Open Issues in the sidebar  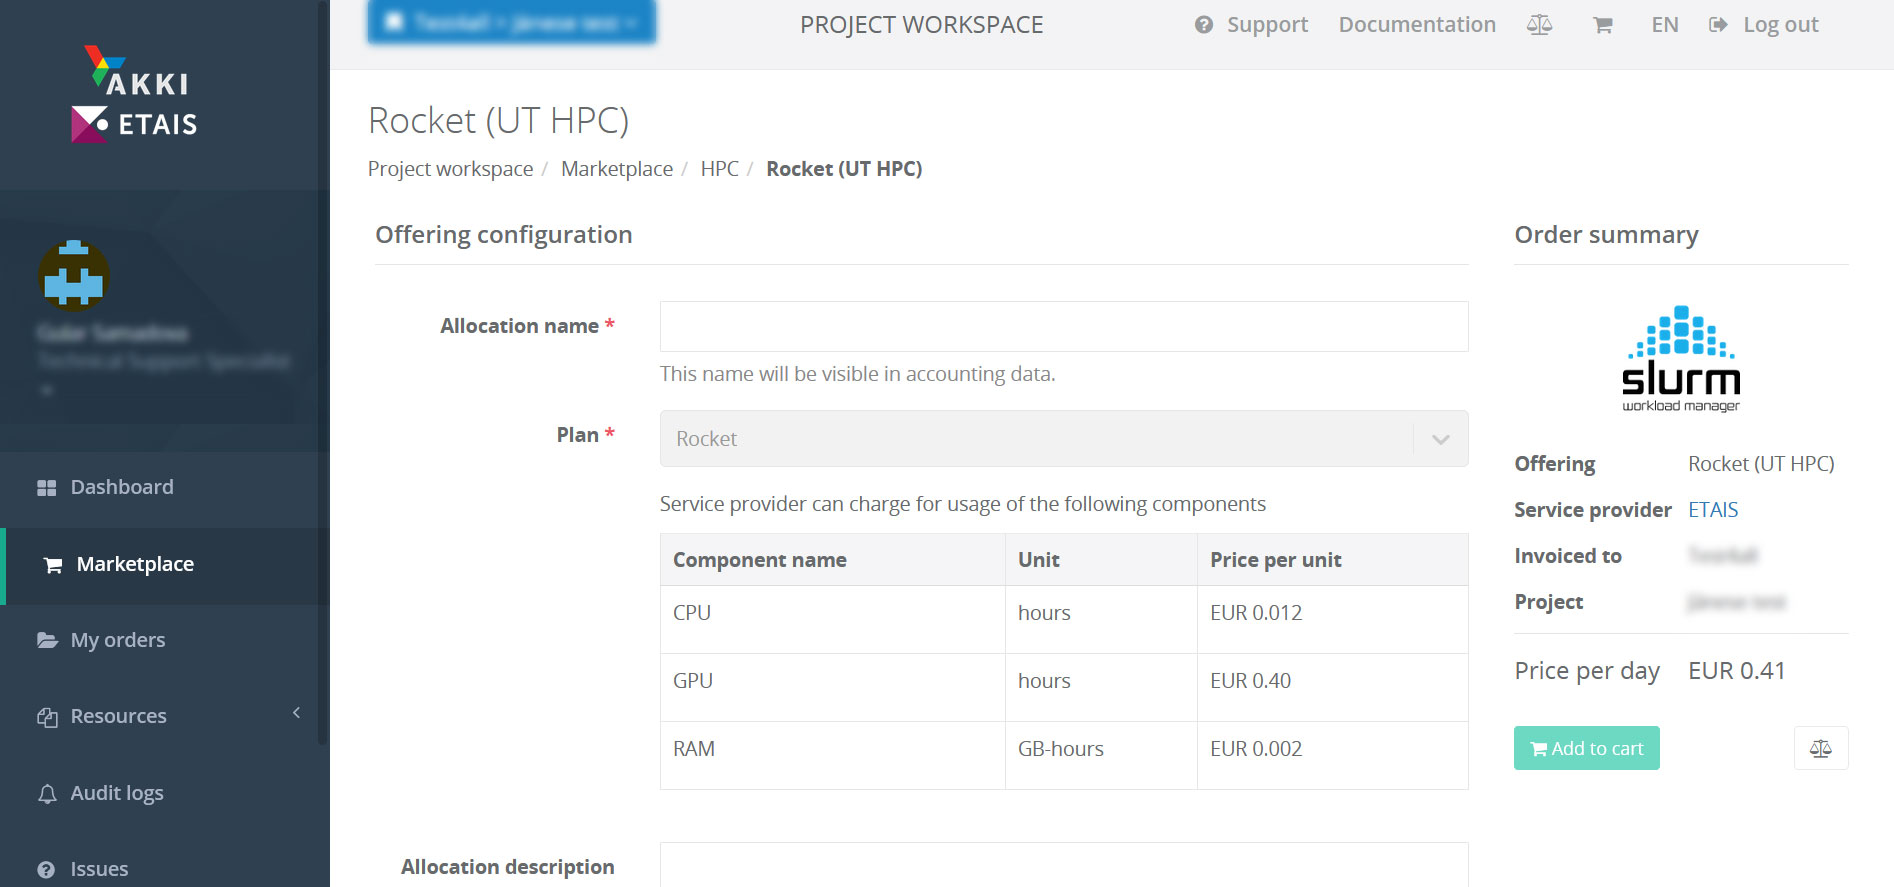tap(165, 869)
